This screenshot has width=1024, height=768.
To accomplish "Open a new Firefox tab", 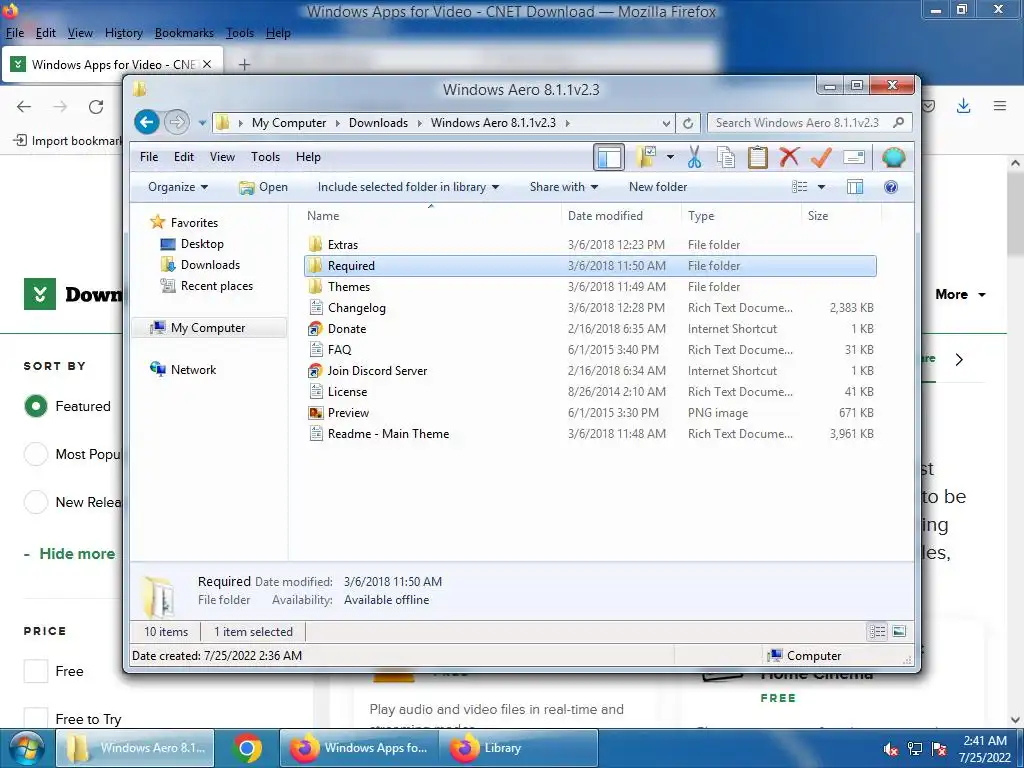I will pyautogui.click(x=244, y=64).
